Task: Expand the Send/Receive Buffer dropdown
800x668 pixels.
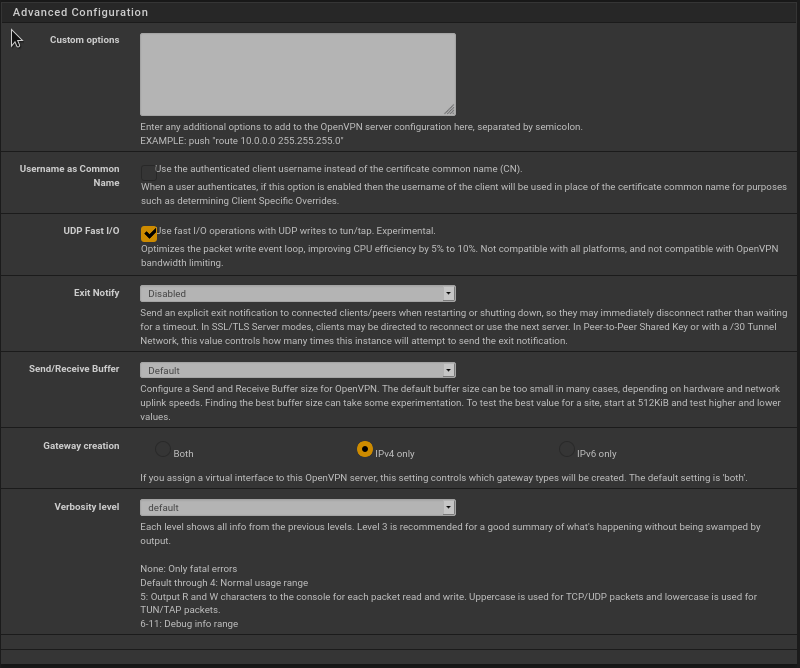Action: (x=297, y=370)
